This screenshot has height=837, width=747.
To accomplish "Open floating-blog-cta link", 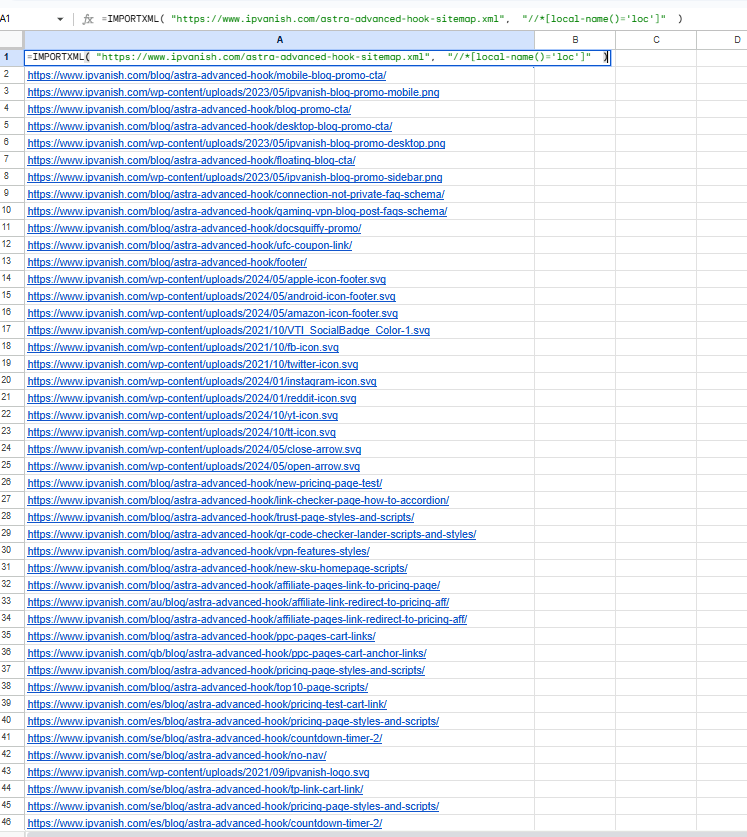I will (x=191, y=160).
